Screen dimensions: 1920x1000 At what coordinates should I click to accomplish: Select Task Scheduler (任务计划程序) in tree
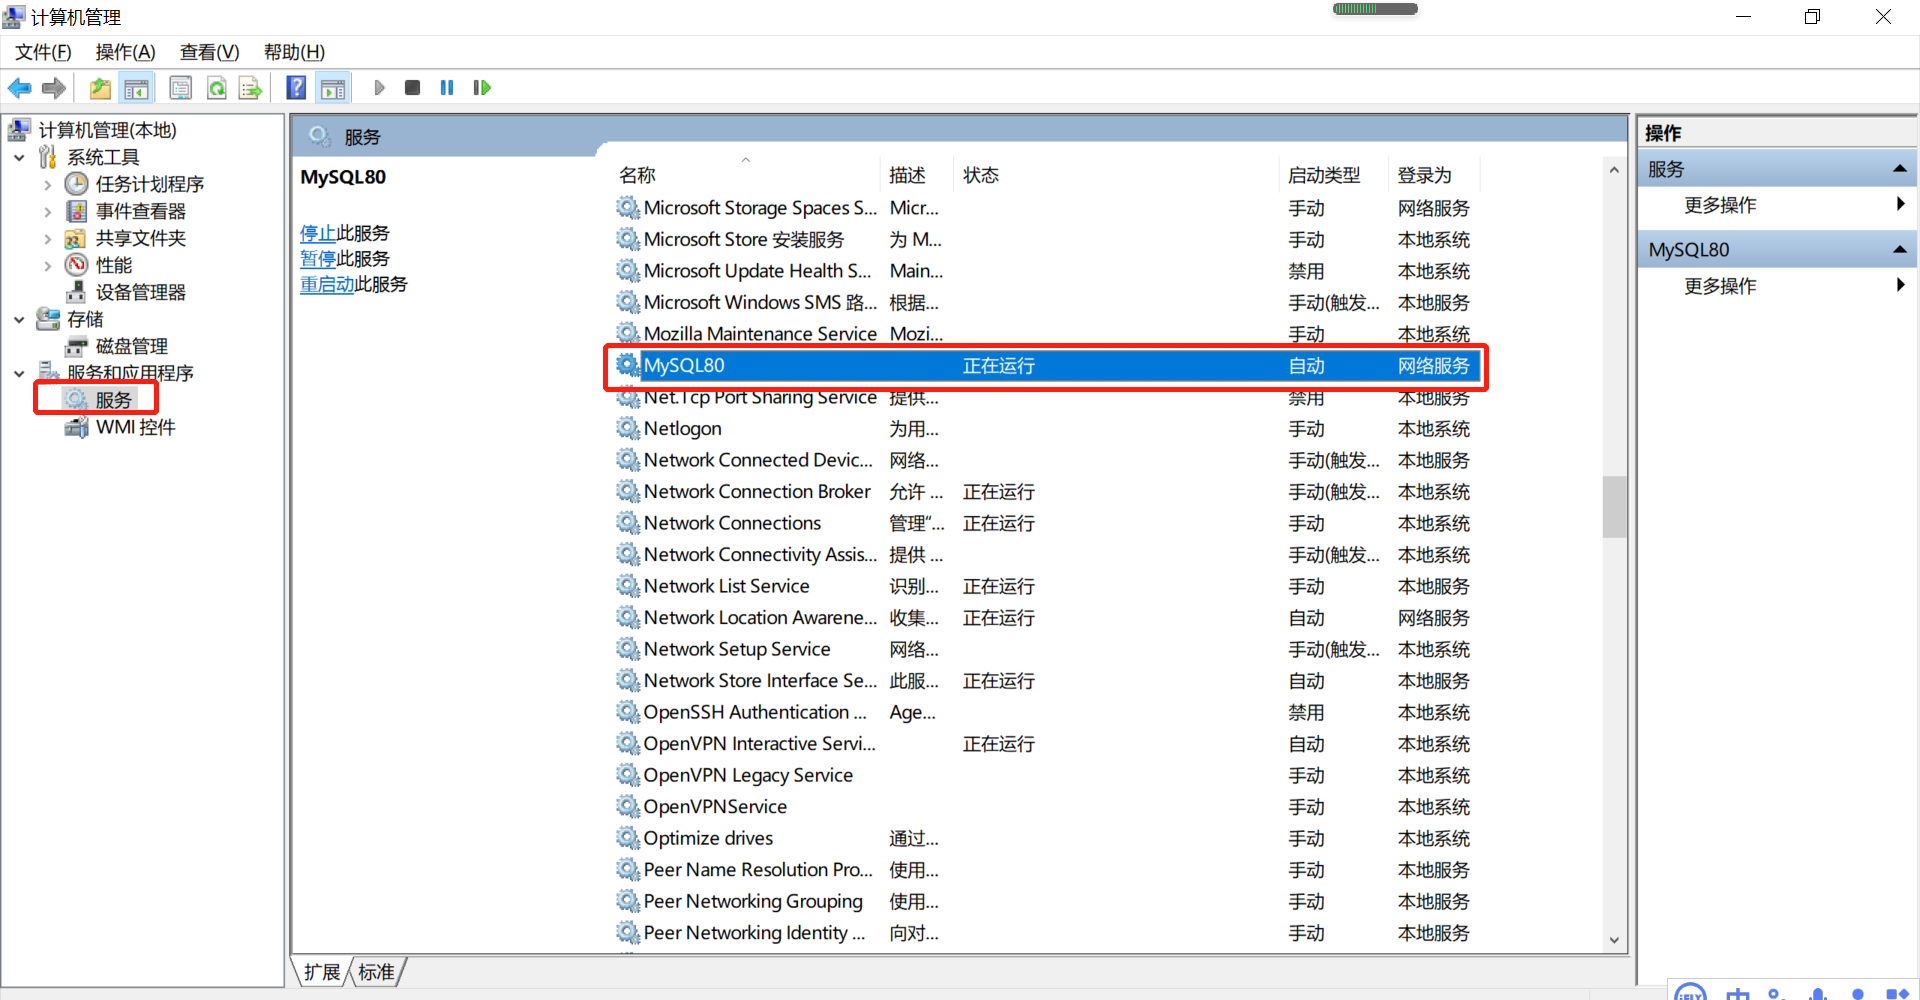pos(150,184)
